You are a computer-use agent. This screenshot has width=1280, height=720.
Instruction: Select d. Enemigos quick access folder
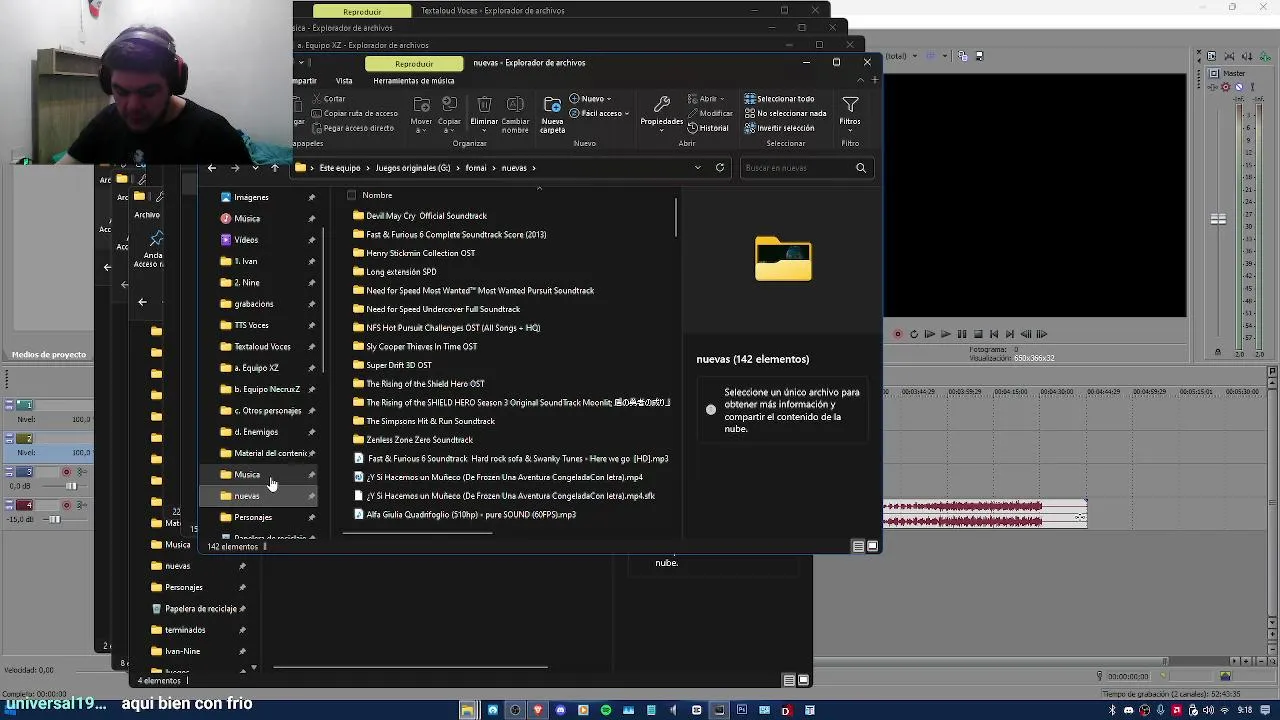pyautogui.click(x=256, y=432)
